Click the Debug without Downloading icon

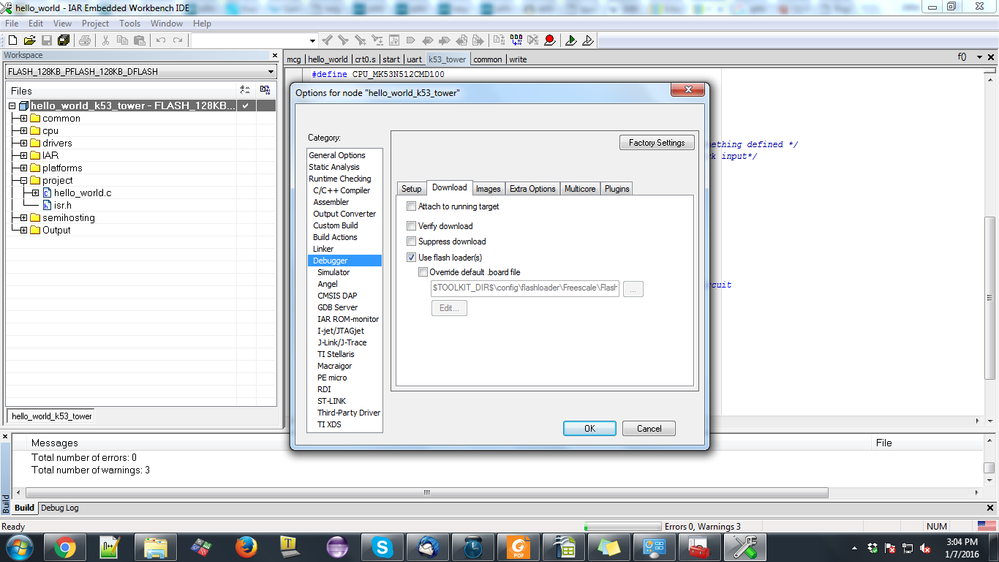pyautogui.click(x=588, y=40)
